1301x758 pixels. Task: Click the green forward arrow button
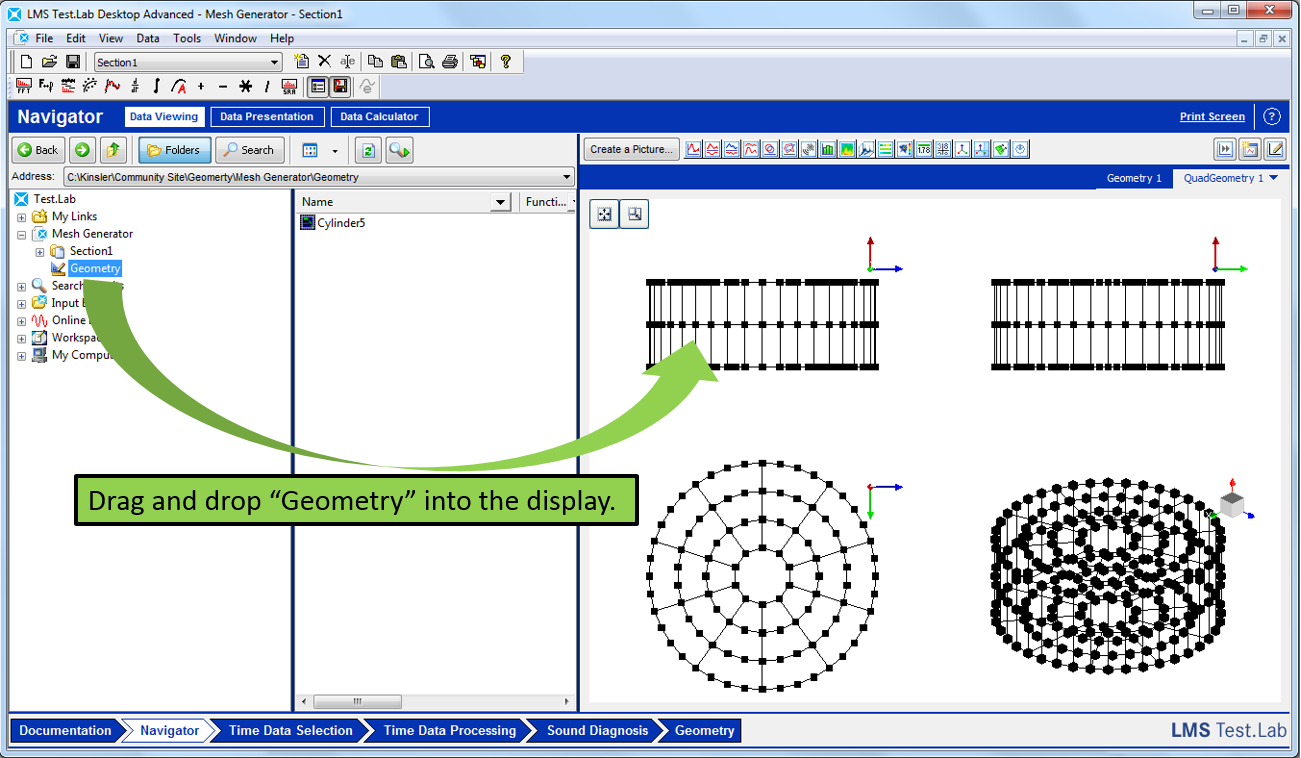pyautogui.click(x=83, y=150)
